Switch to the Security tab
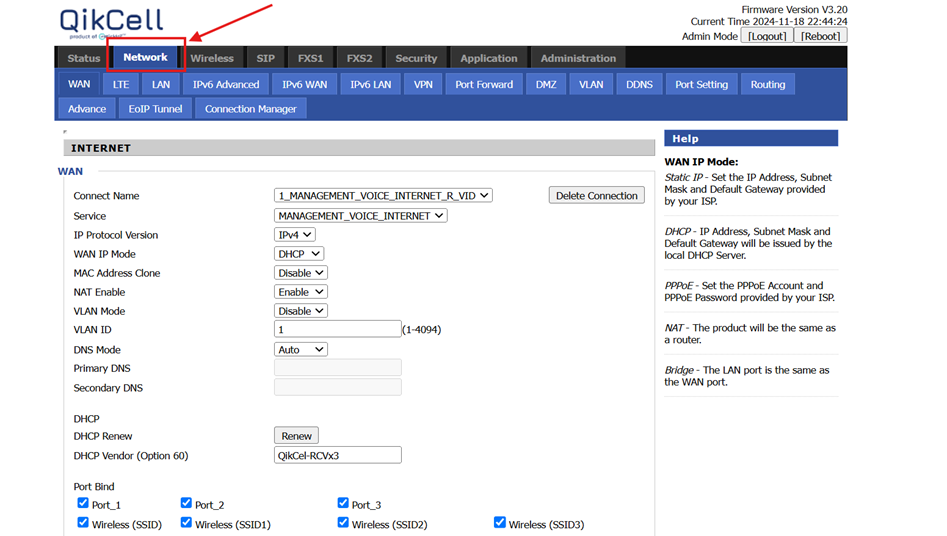 [x=416, y=58]
